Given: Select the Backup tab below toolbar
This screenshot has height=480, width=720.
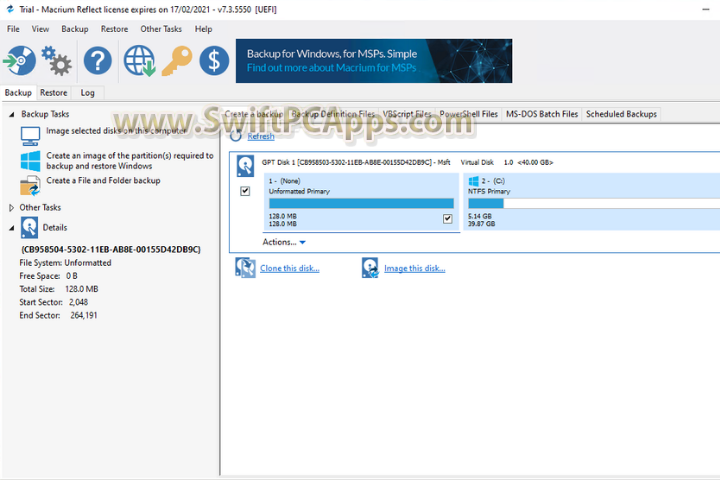Looking at the screenshot, I should (18, 93).
